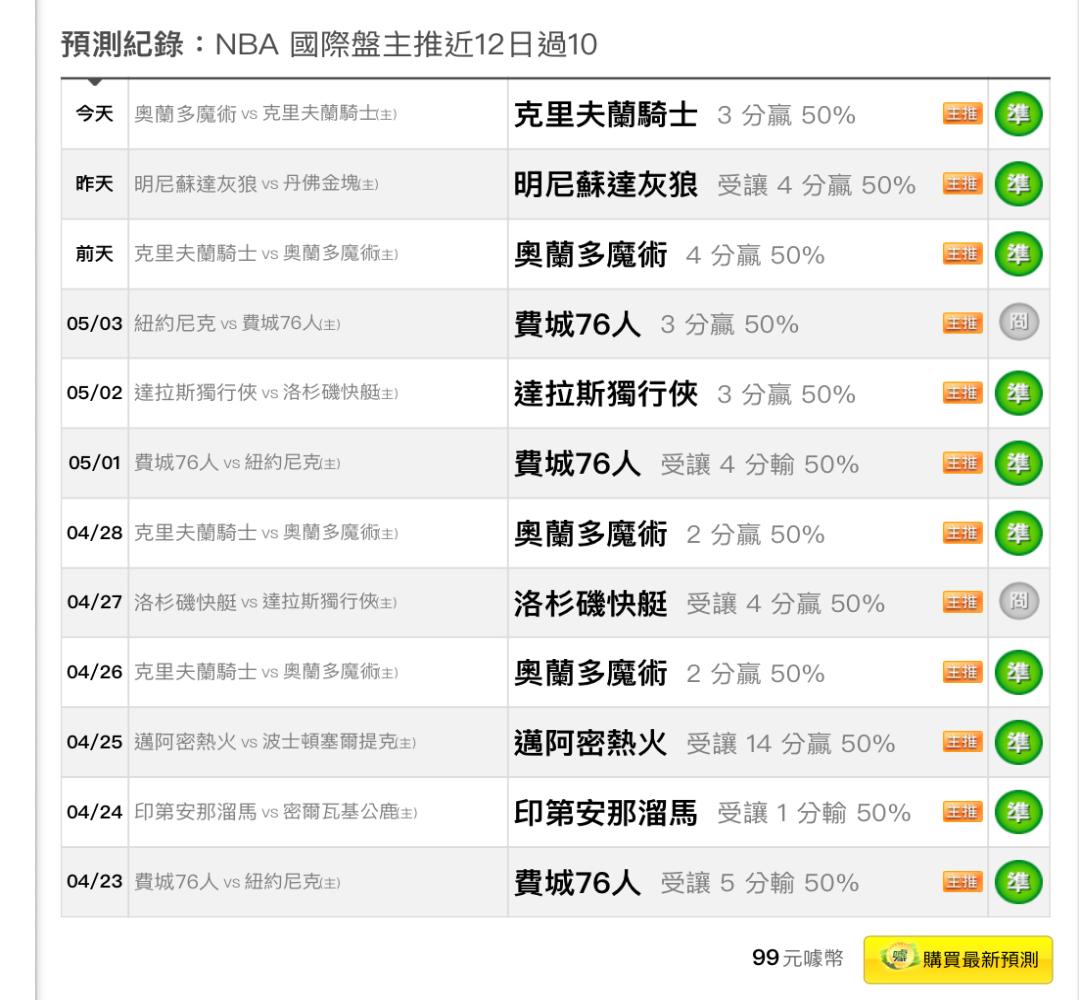
Task: Select the 04/23 matchup 費城76人 vs 紐約尼克
Action: point(237,882)
